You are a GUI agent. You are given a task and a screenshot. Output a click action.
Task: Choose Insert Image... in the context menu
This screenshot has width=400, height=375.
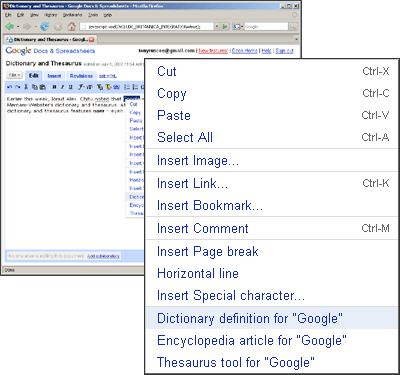272,161
